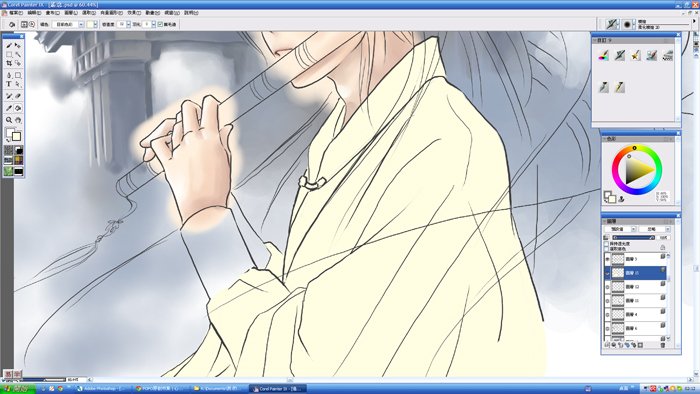Click the rainbow brush icon in custom palette
This screenshot has width=700, height=394.
point(604,55)
